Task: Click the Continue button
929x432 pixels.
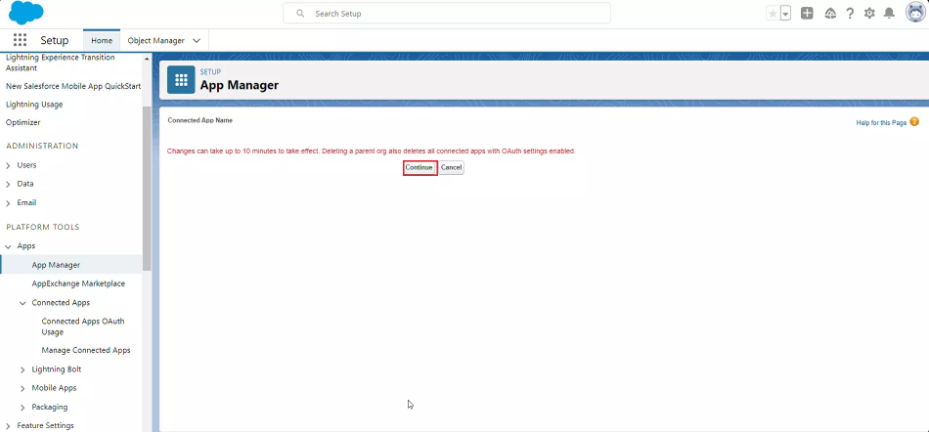Action: (419, 168)
